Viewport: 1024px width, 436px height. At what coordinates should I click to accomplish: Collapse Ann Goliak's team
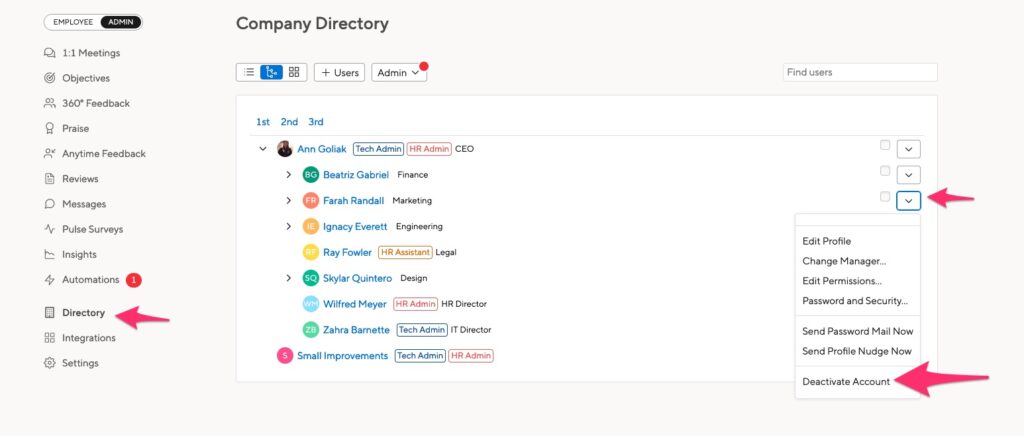[x=263, y=149]
